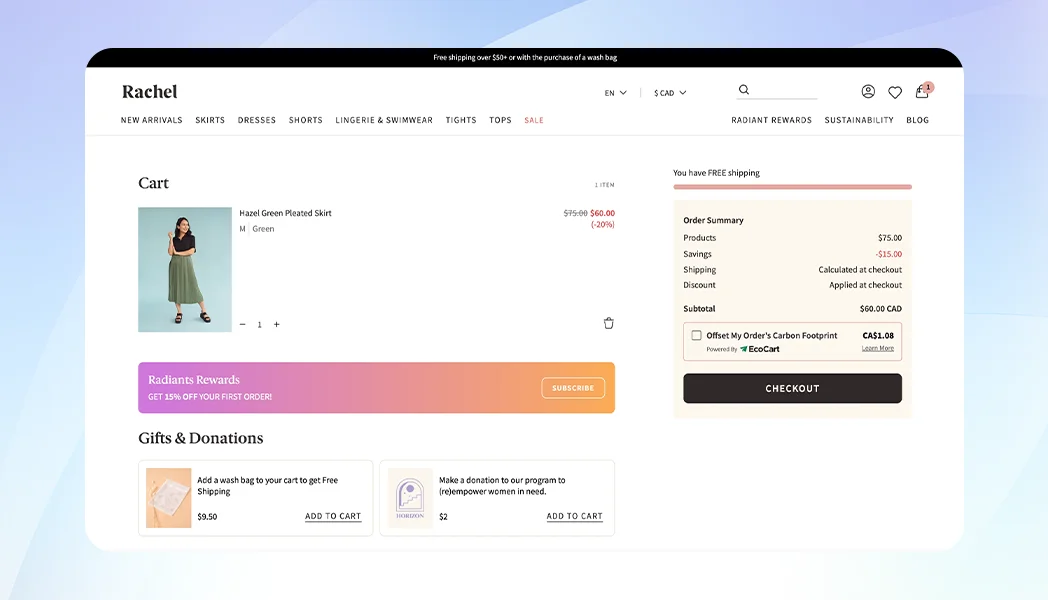Click the Rachel store logo
This screenshot has width=1048, height=600.
tap(150, 92)
